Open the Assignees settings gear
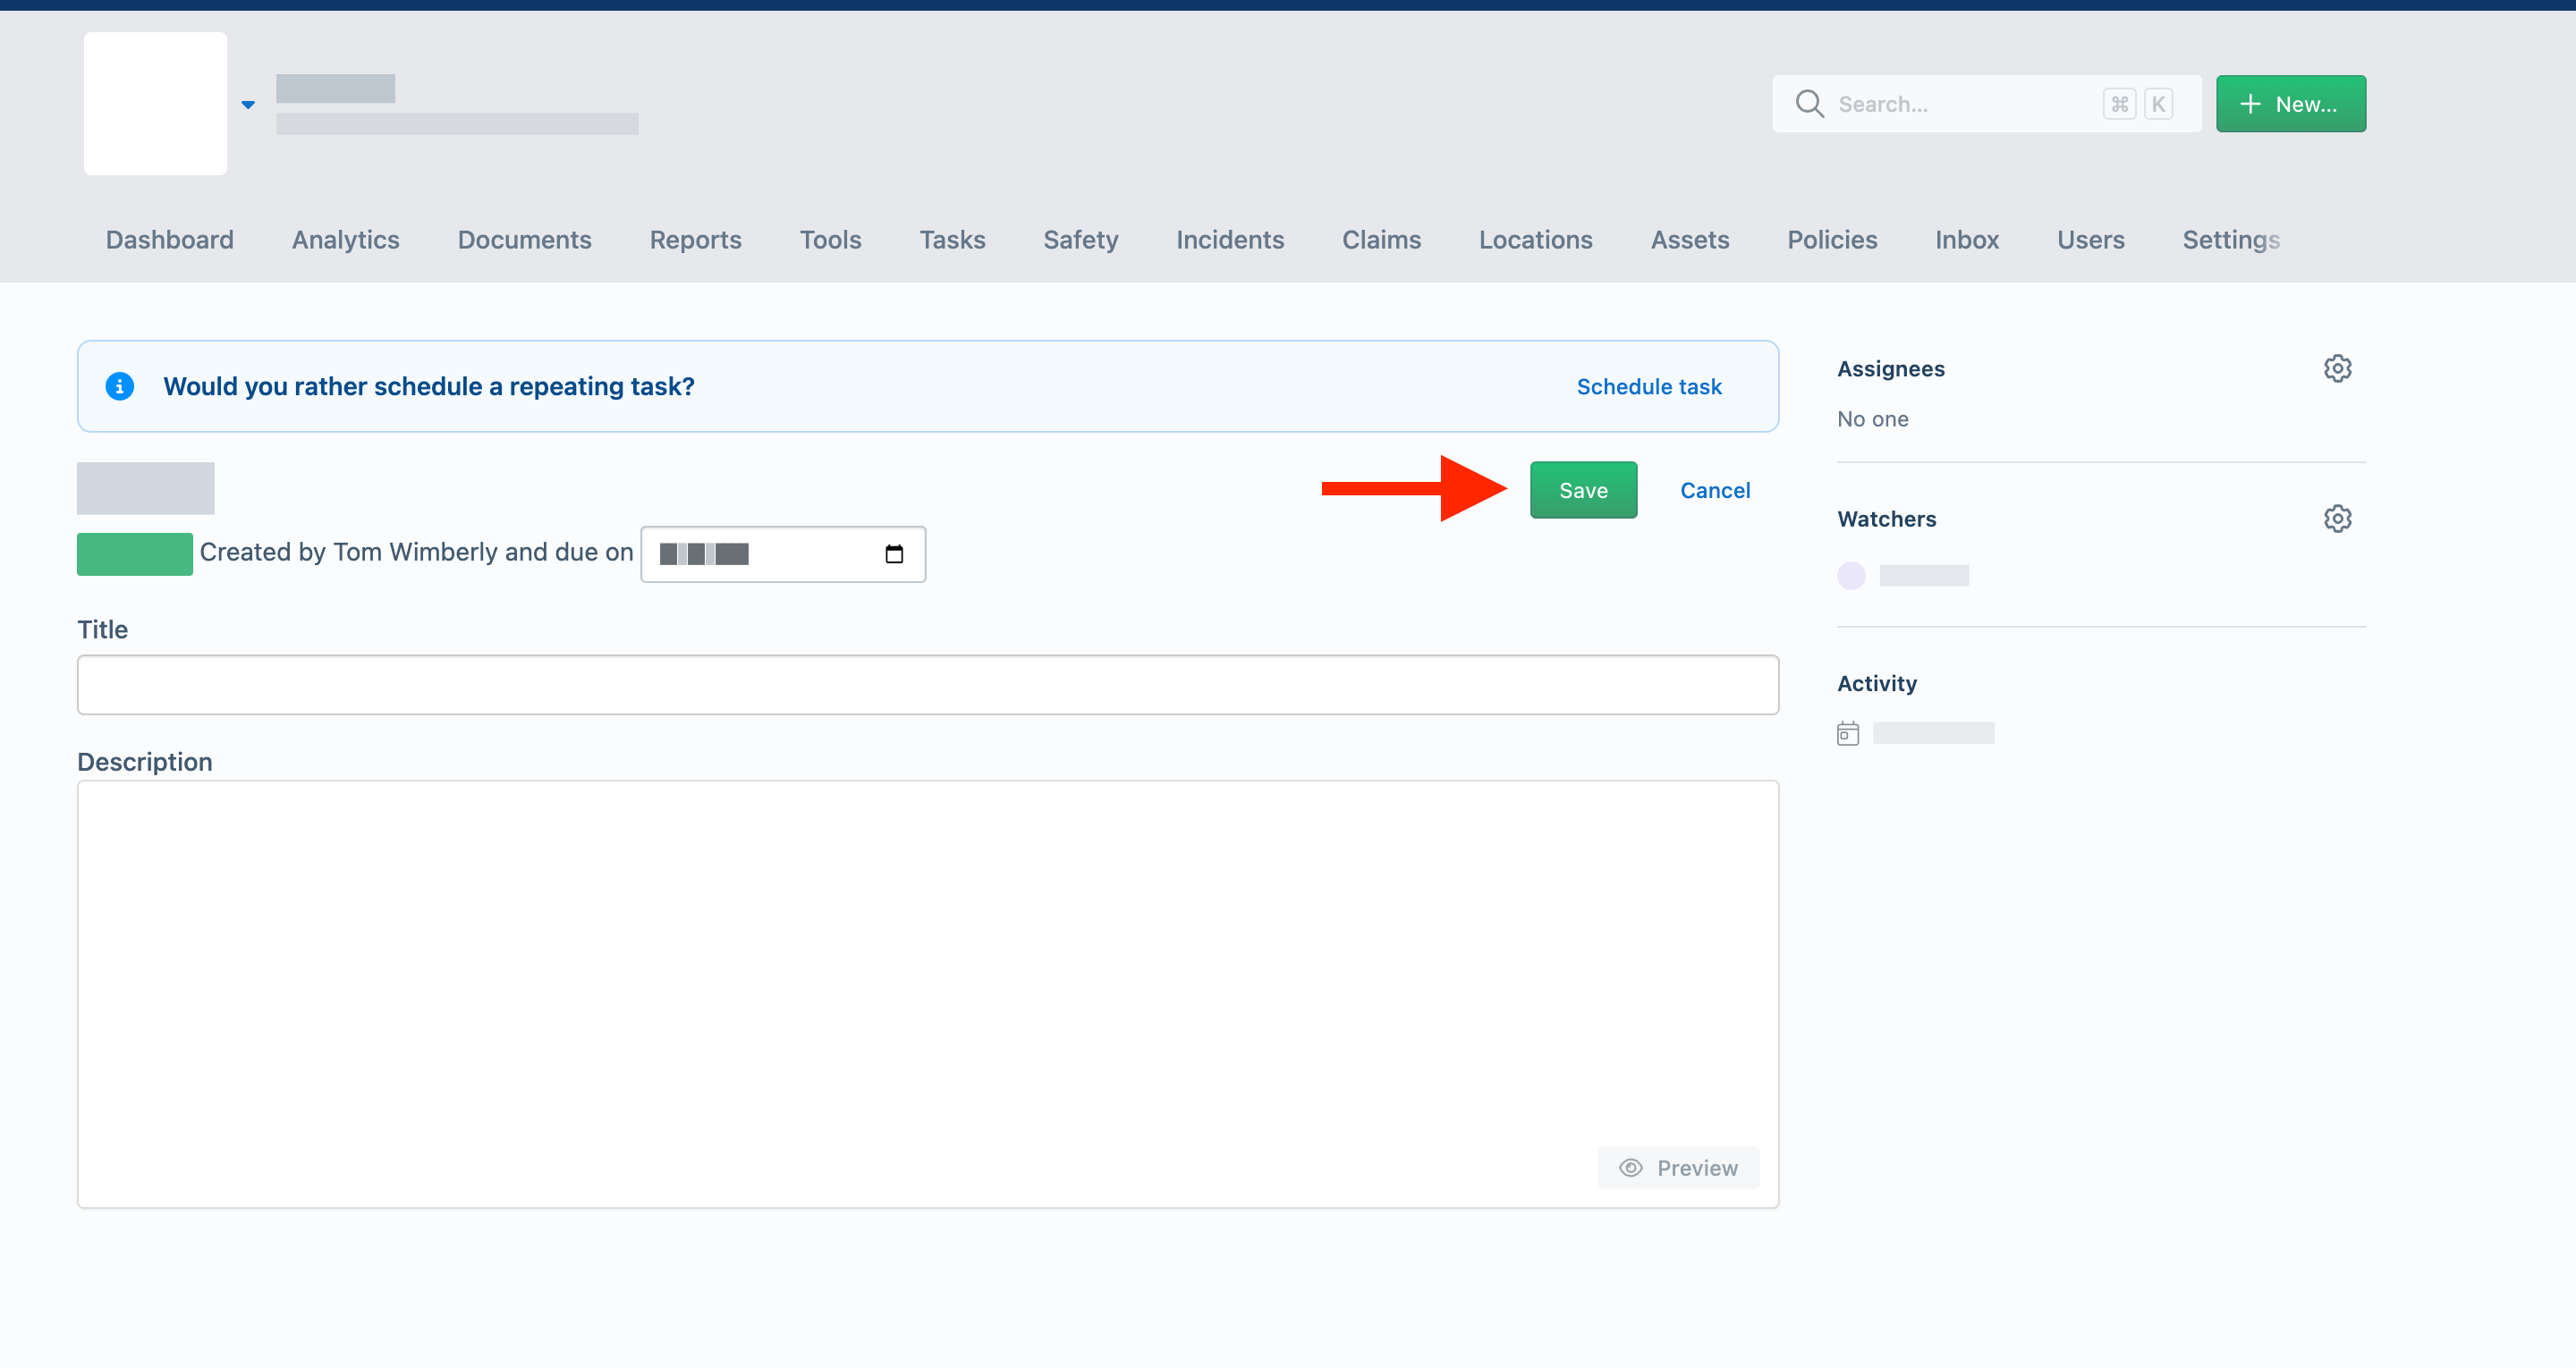This screenshot has height=1368, width=2576. coord(2337,368)
